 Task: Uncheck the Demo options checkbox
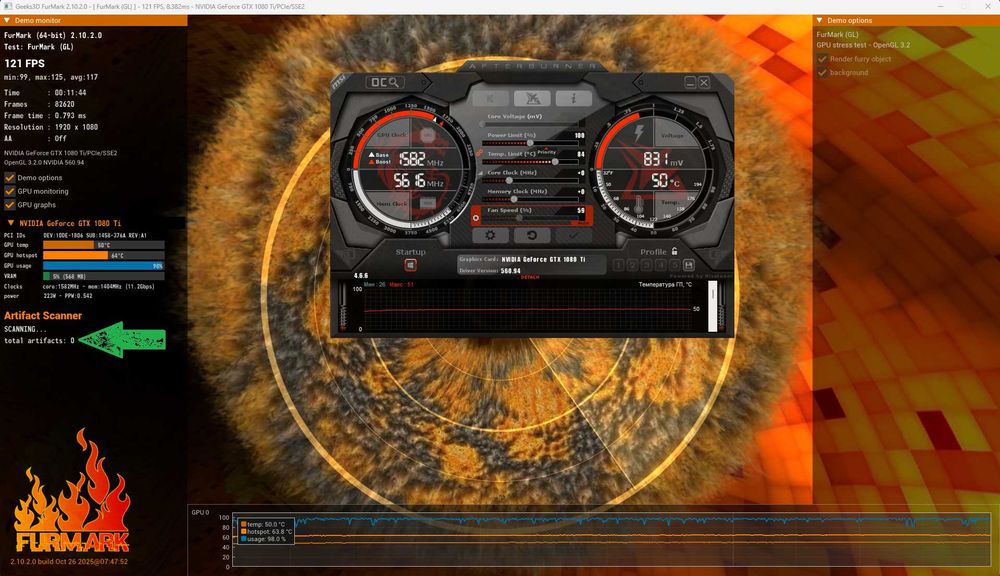tap(10, 178)
